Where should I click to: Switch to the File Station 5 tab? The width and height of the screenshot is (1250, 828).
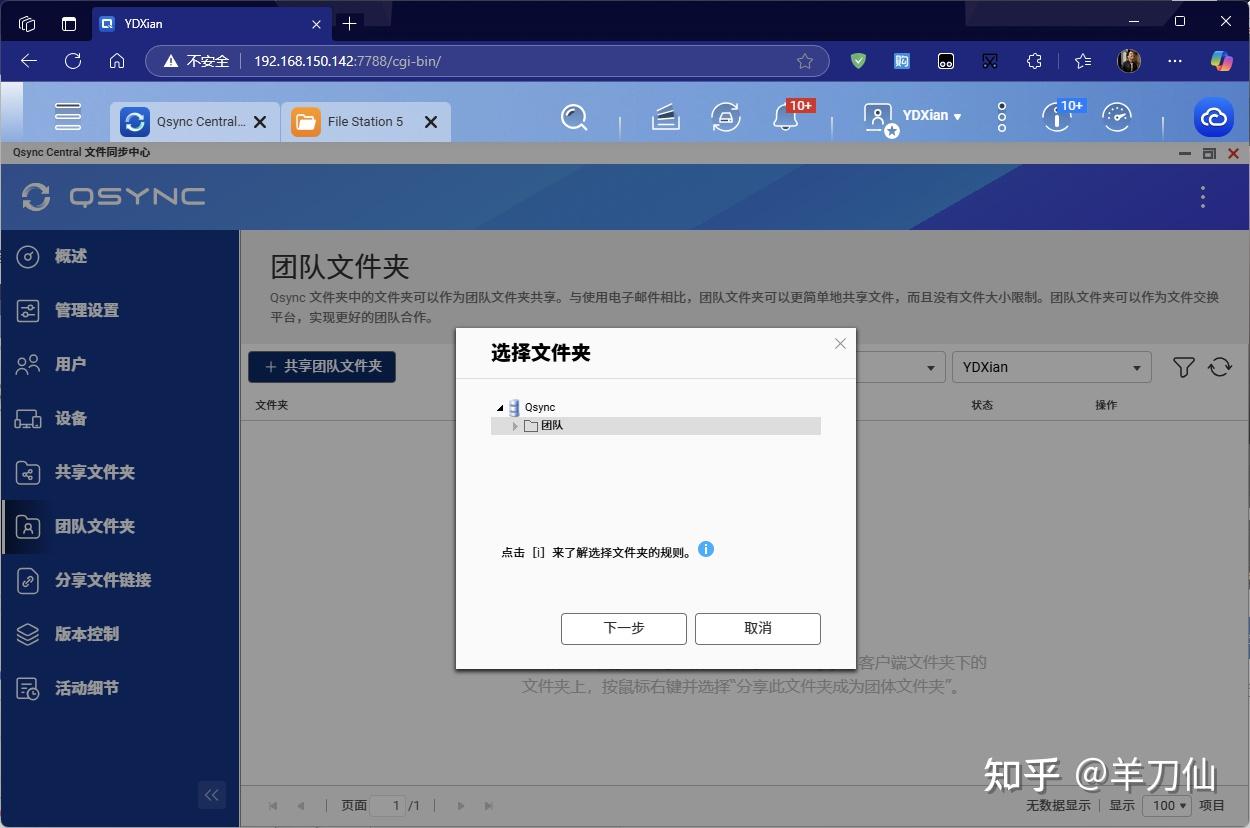coord(367,121)
